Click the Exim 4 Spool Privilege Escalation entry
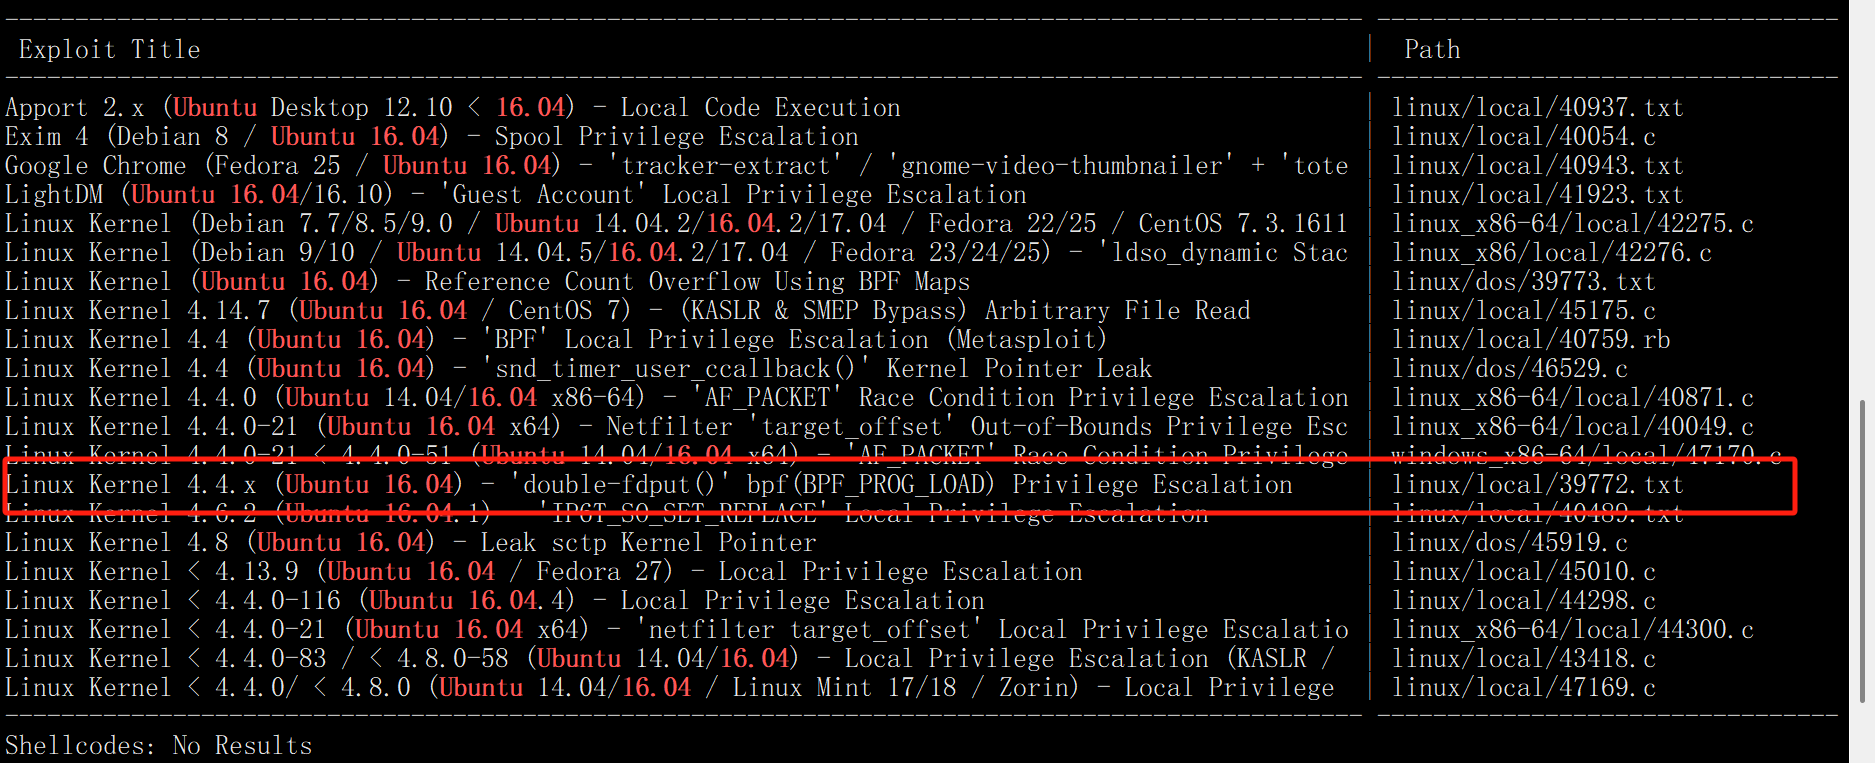 tap(431, 137)
